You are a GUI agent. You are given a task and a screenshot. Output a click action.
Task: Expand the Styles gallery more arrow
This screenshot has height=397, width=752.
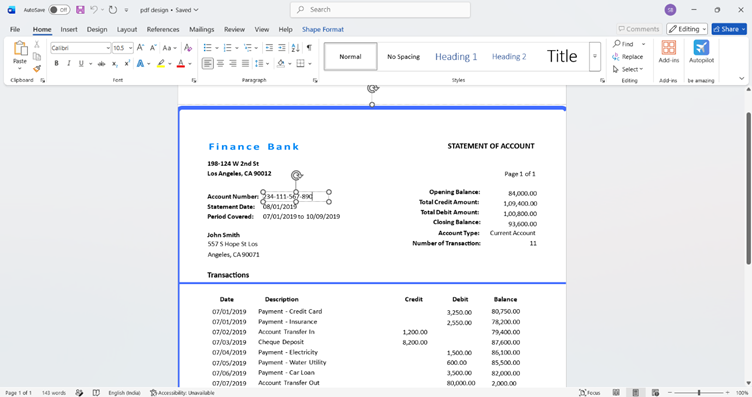tap(595, 57)
